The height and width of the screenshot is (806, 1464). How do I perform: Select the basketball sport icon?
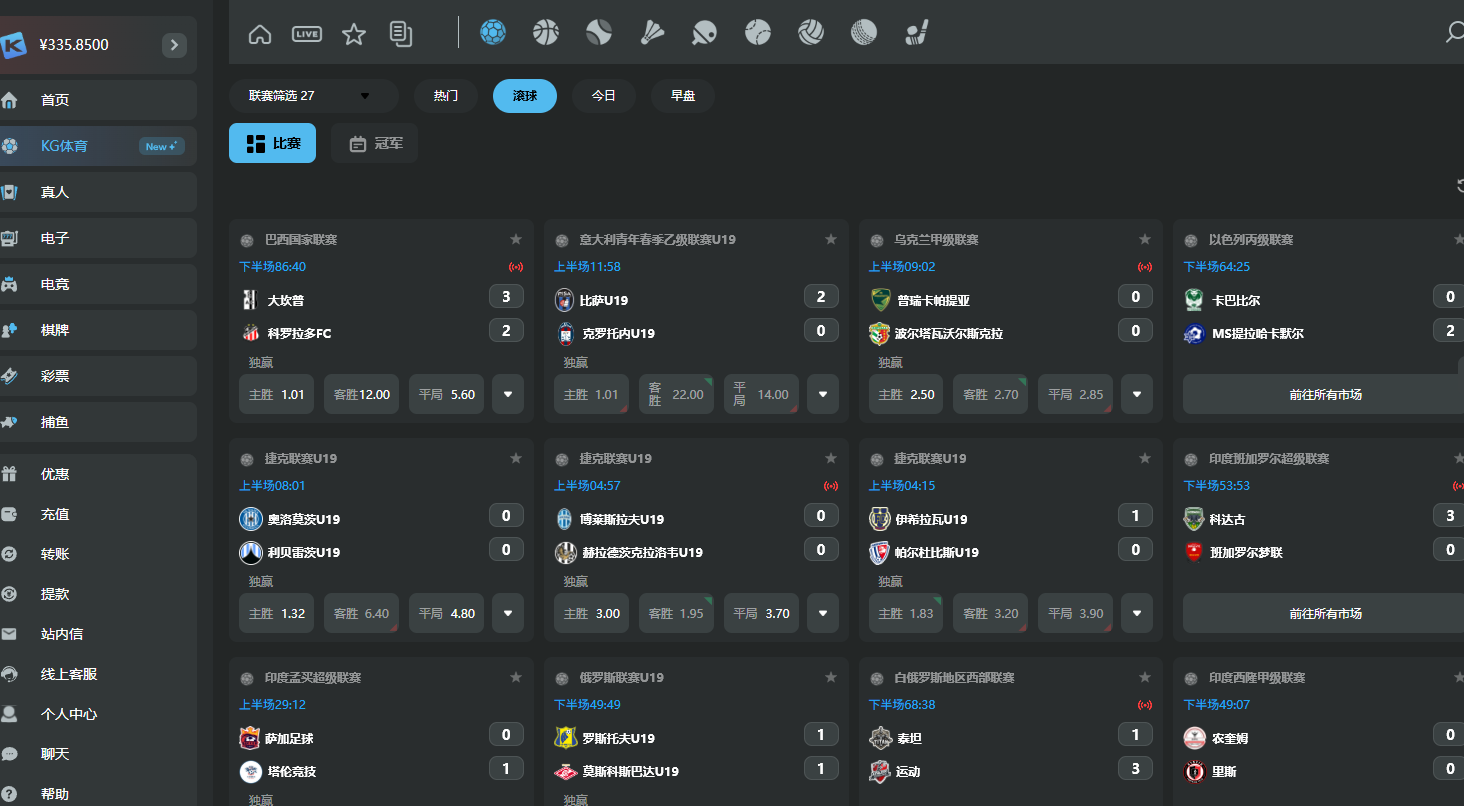pos(546,33)
